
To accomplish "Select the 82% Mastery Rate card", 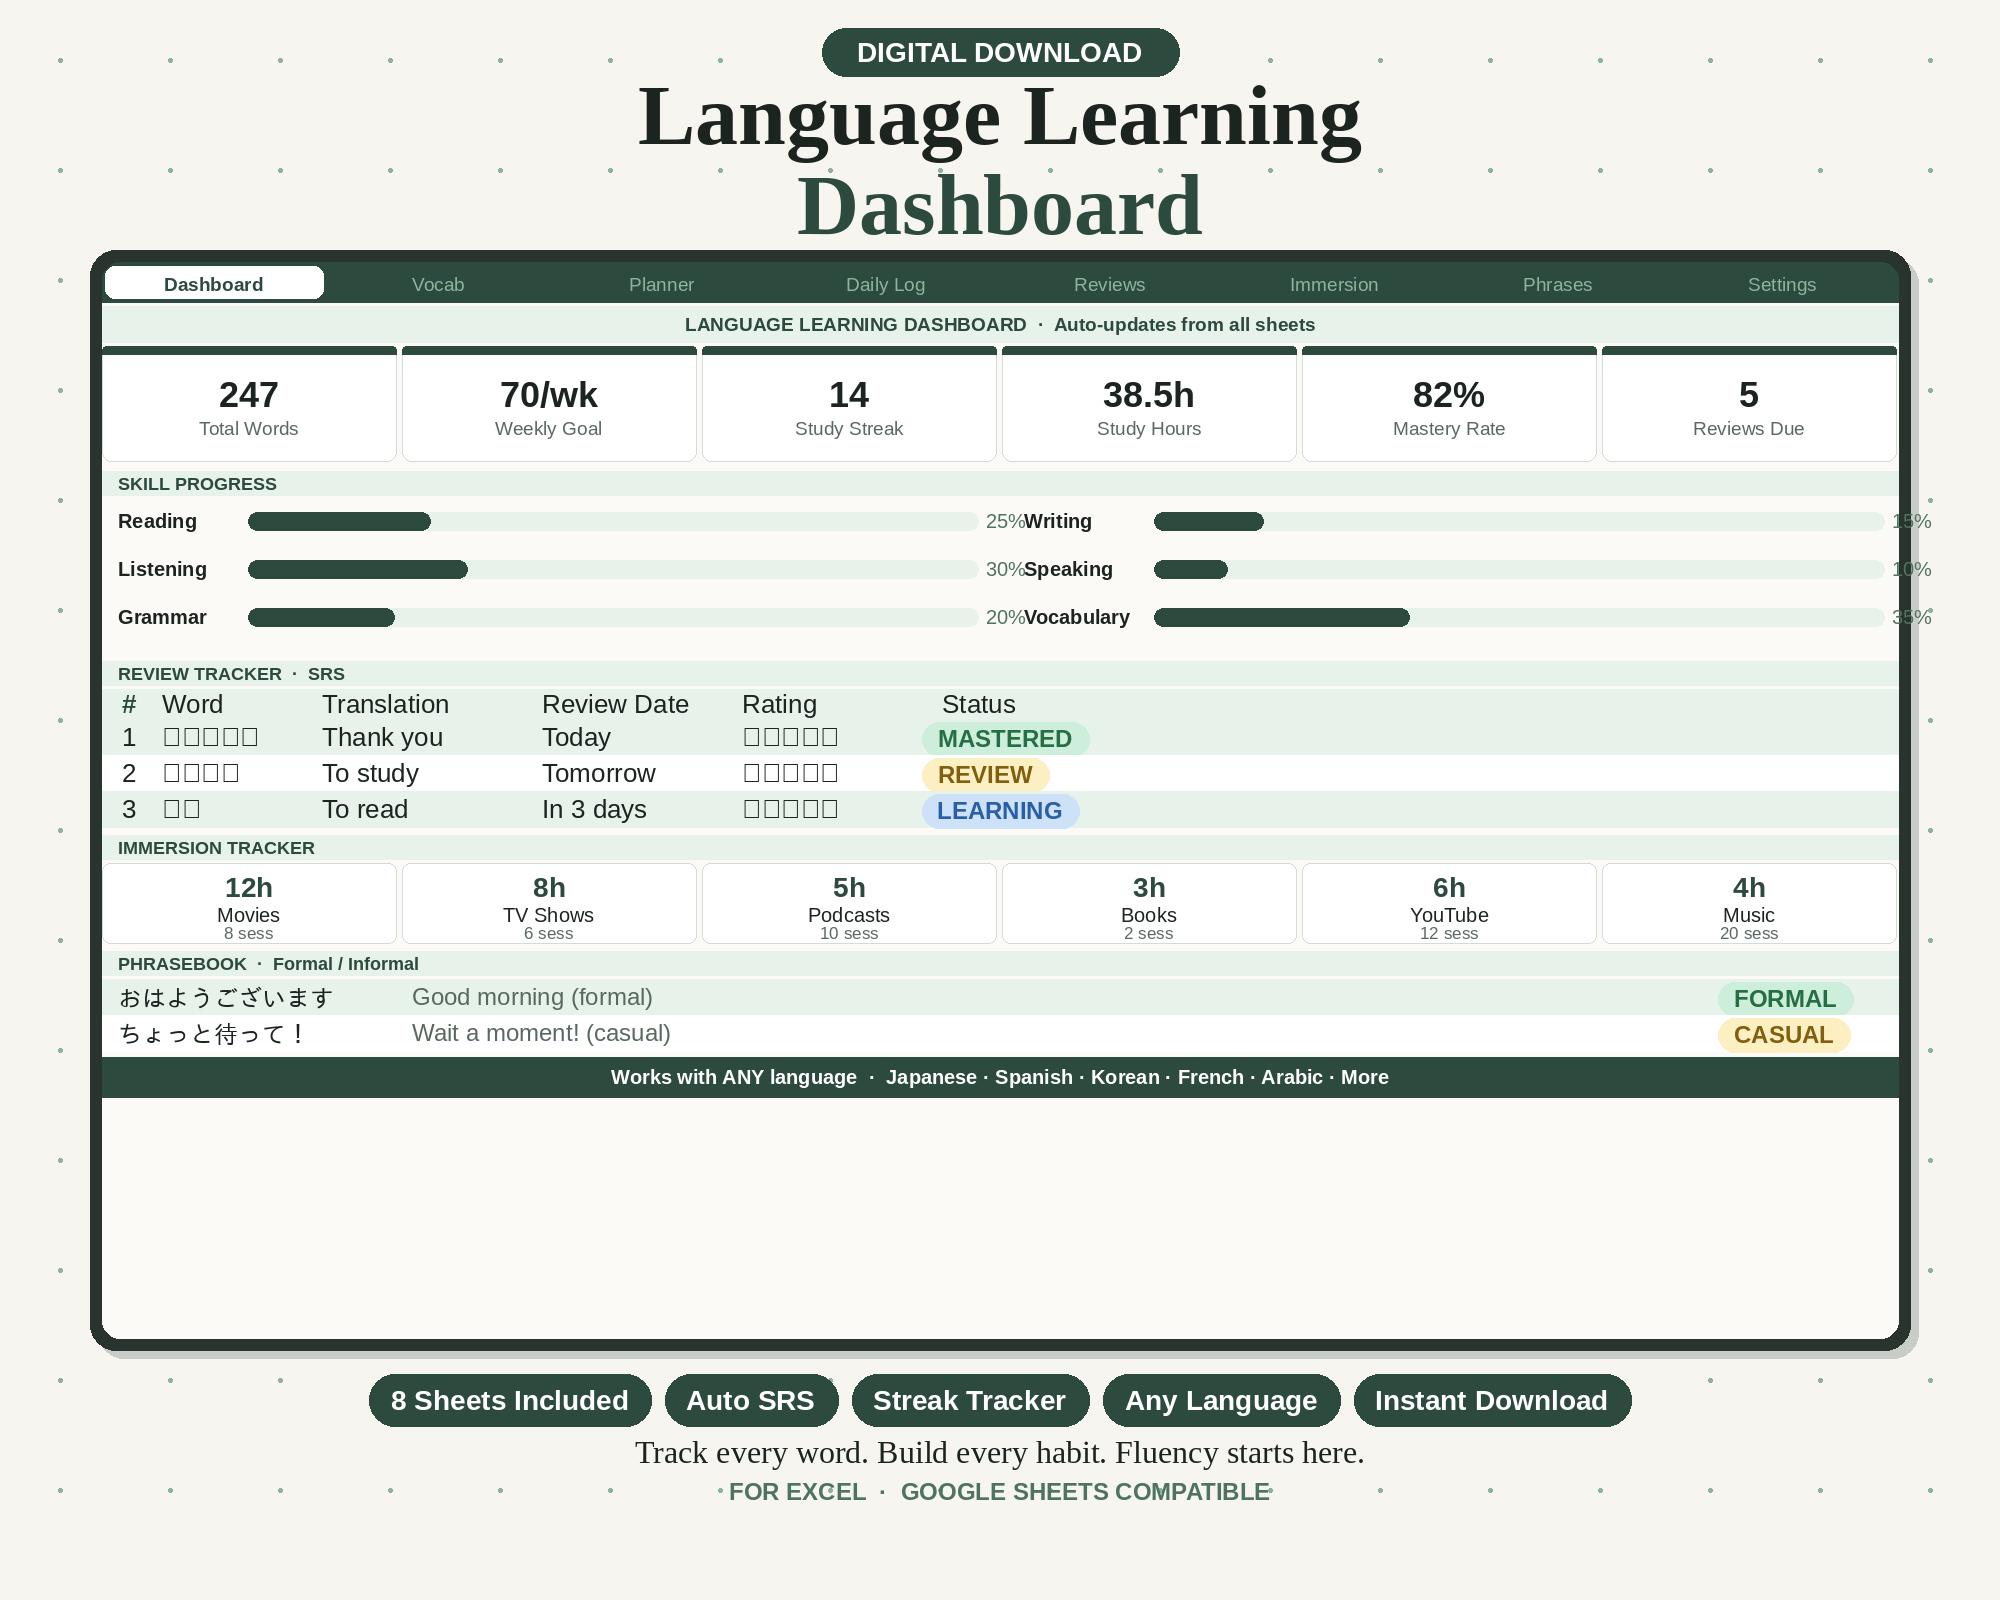I will [1449, 404].
